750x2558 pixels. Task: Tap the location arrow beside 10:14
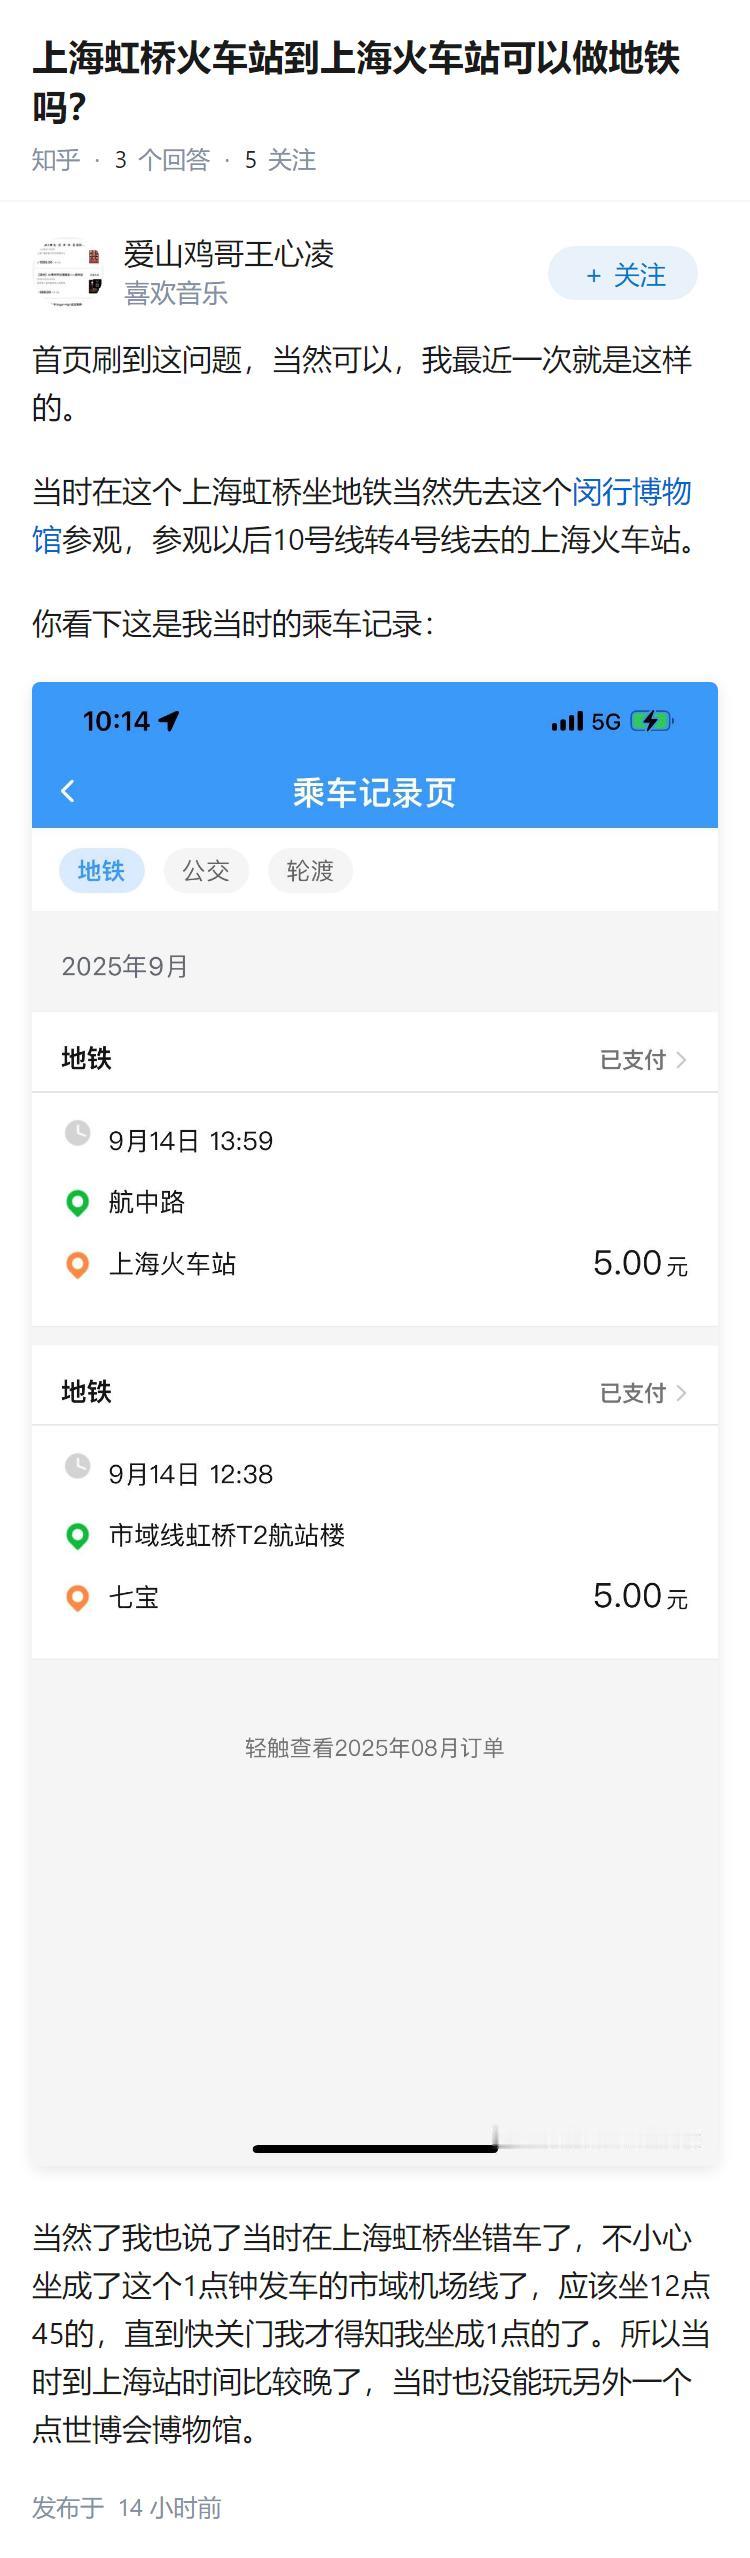point(169,721)
